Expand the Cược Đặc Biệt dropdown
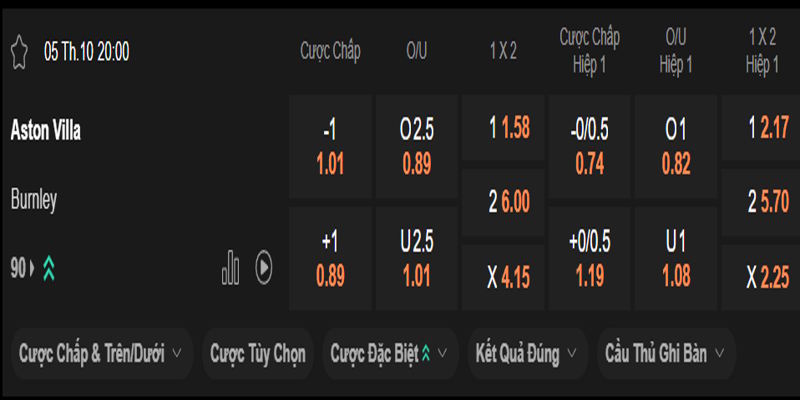This screenshot has width=800, height=400. tap(390, 353)
